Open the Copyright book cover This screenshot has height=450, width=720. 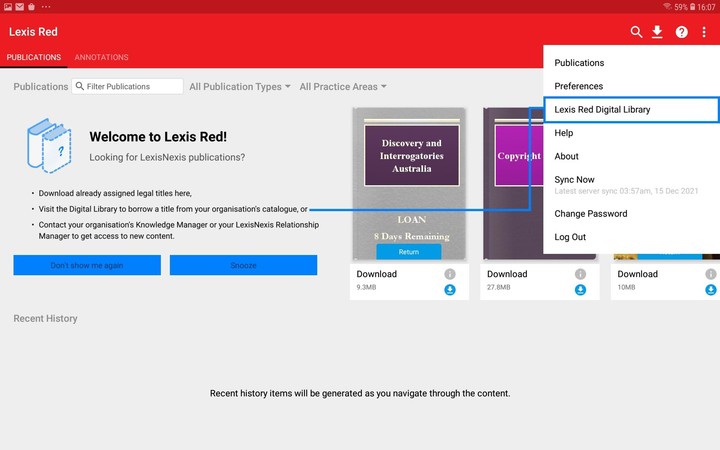512,184
